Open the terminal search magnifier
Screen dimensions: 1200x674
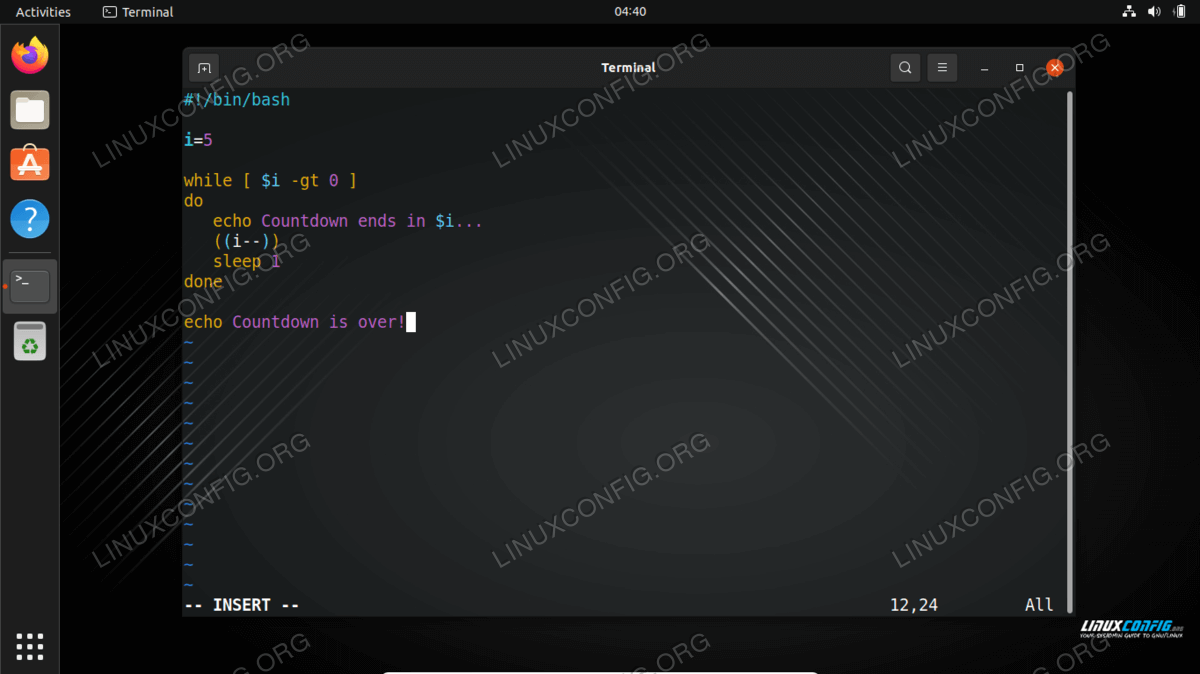[905, 68]
